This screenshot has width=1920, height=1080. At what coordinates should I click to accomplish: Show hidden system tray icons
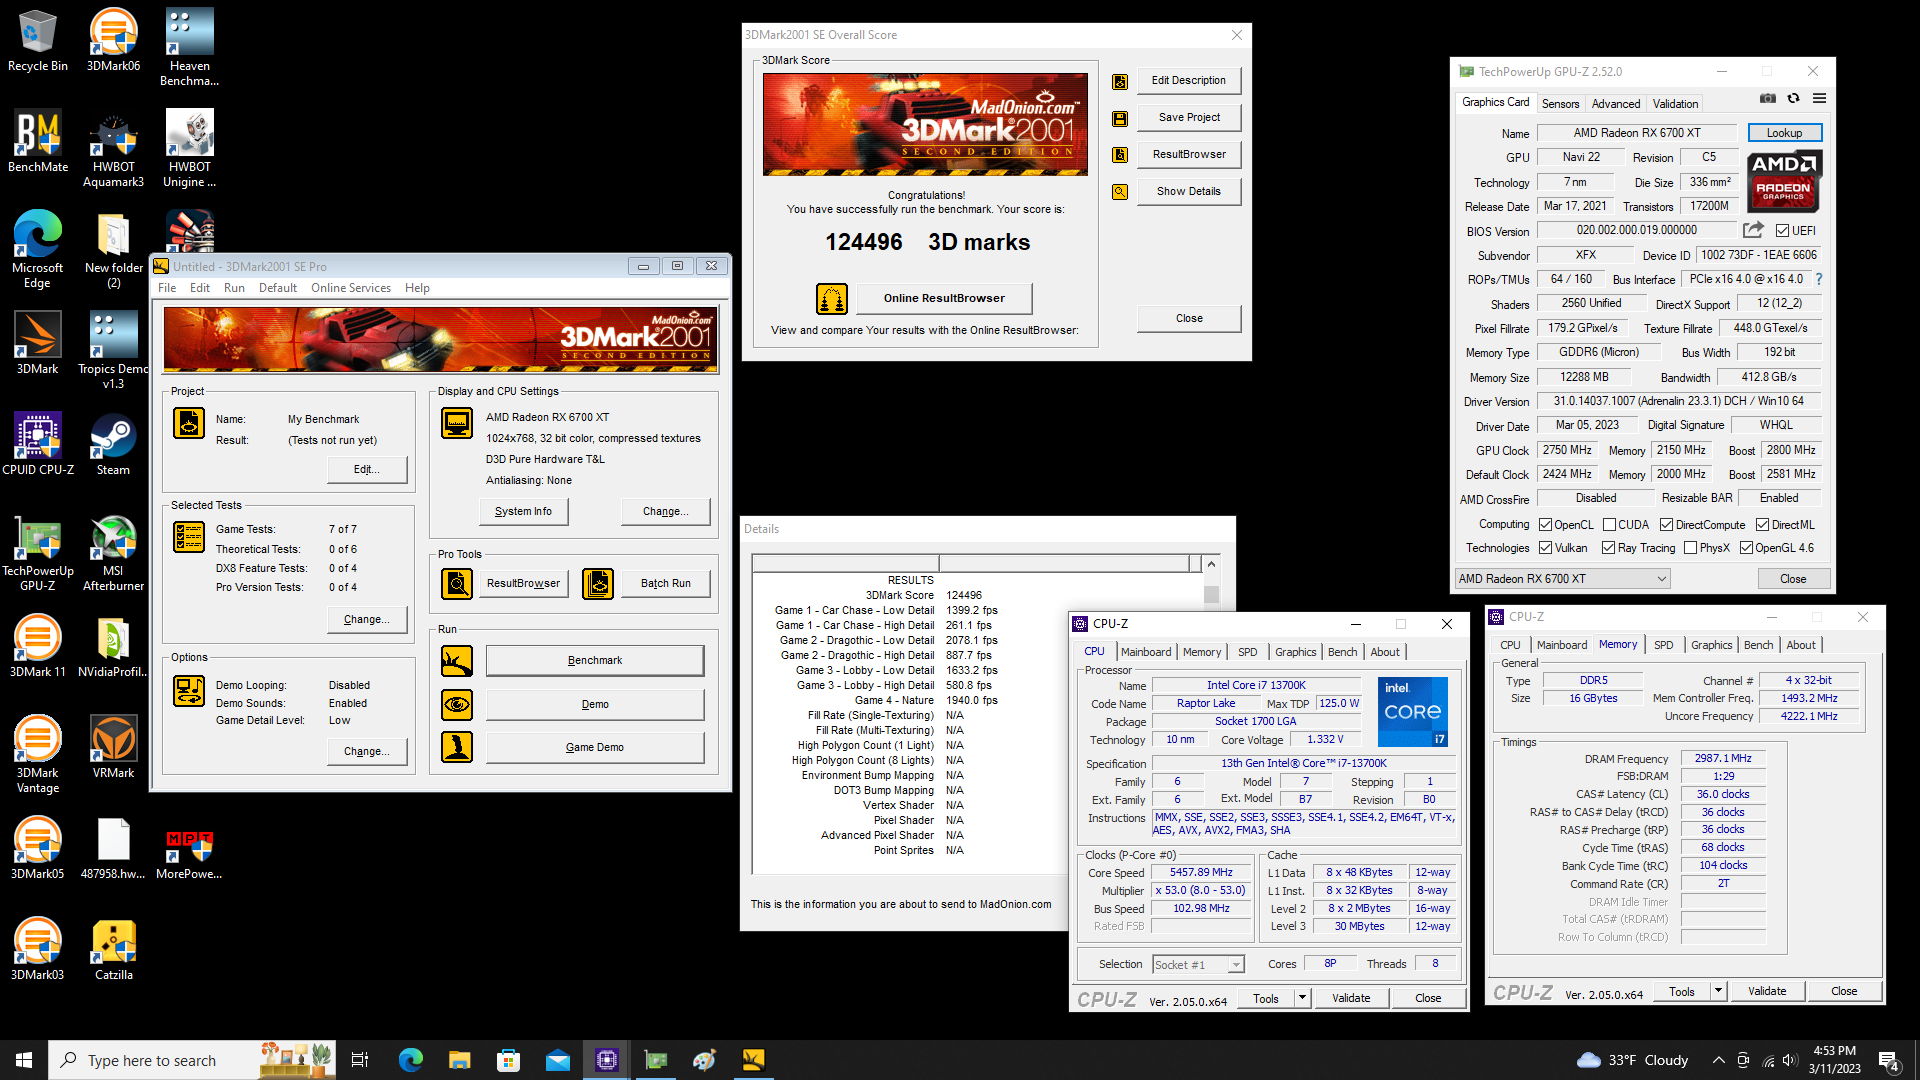[1718, 1060]
